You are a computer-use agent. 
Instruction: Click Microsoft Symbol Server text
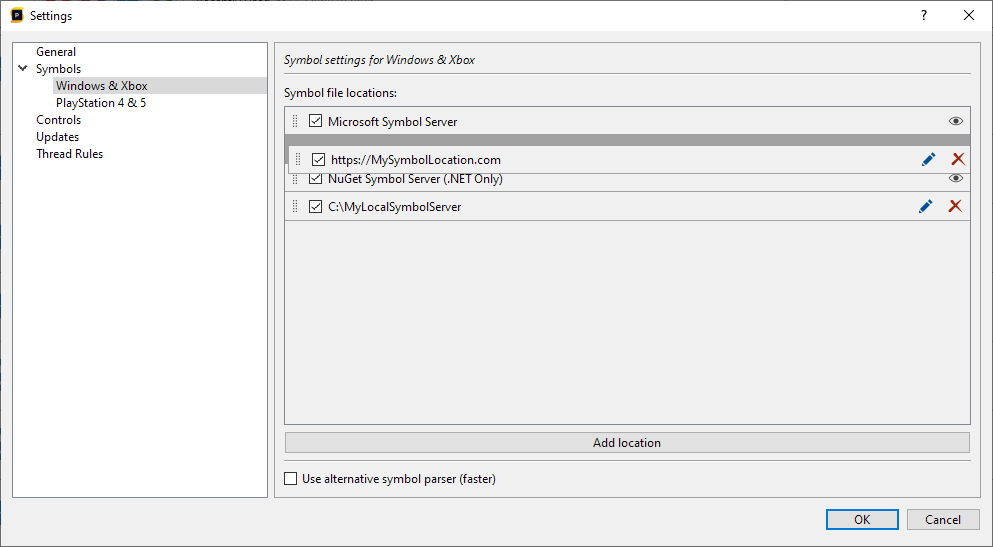pos(393,122)
